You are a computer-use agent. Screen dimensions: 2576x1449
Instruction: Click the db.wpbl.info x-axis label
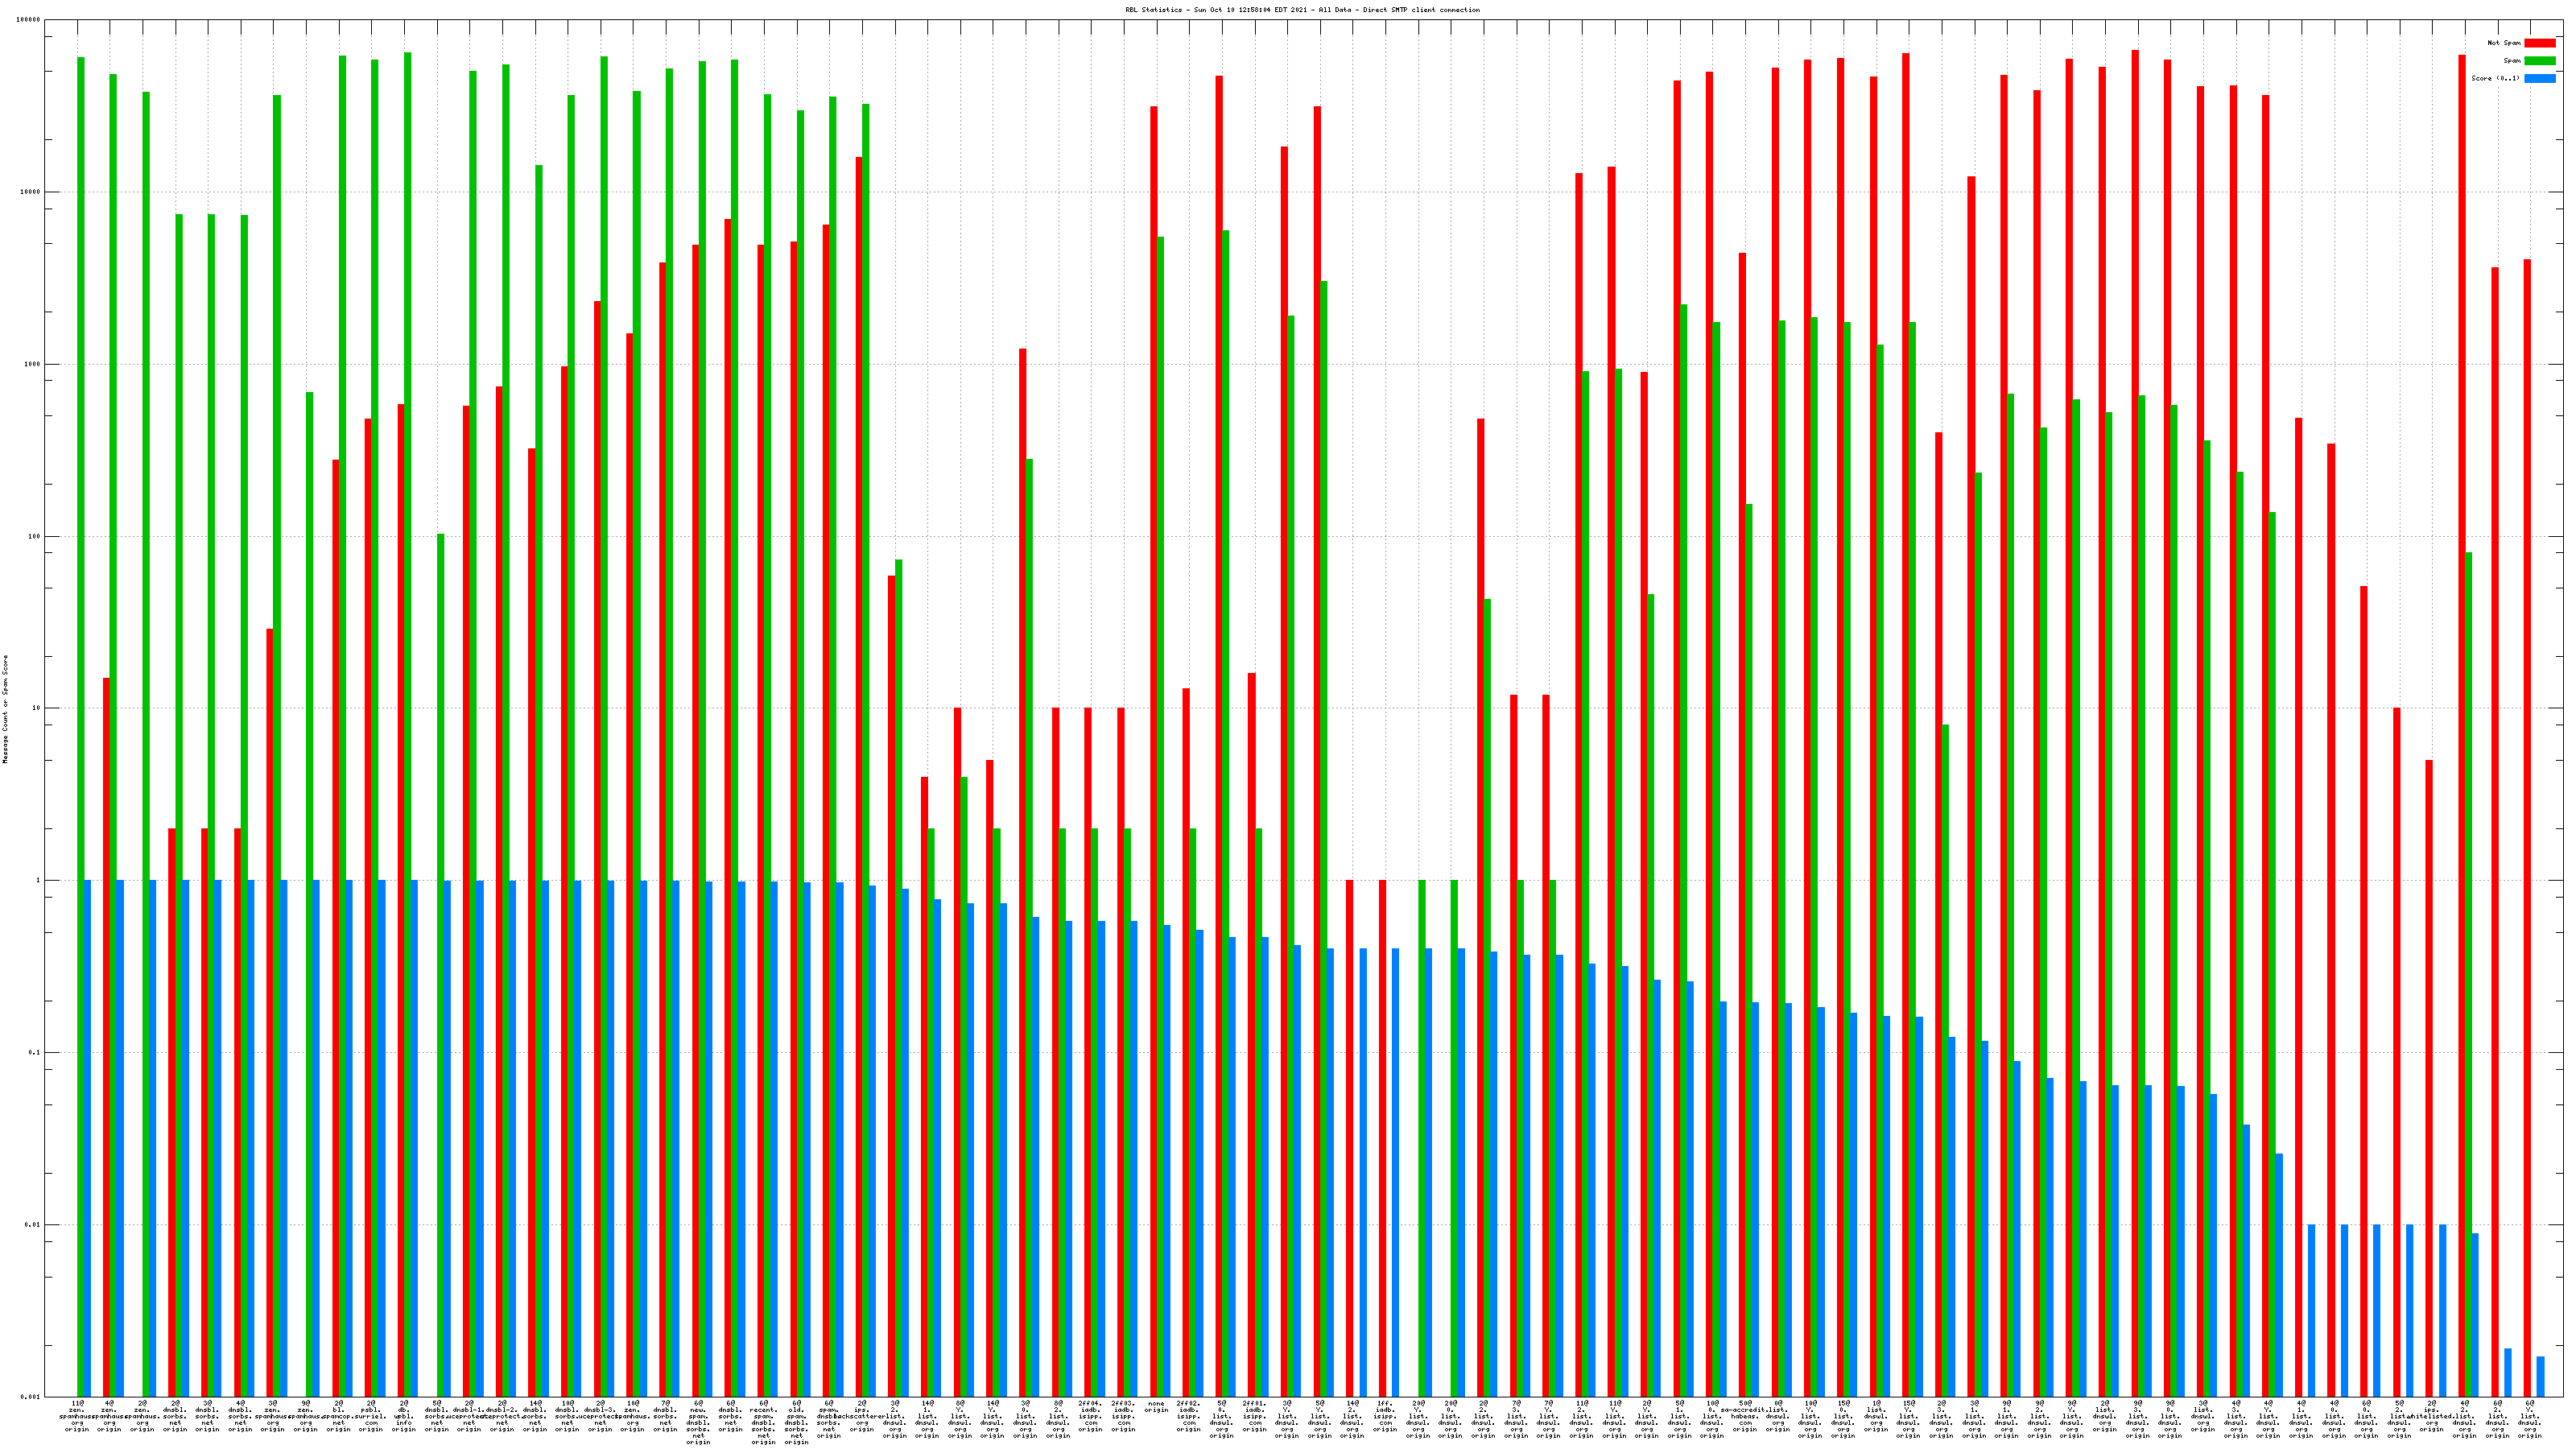click(x=404, y=1416)
